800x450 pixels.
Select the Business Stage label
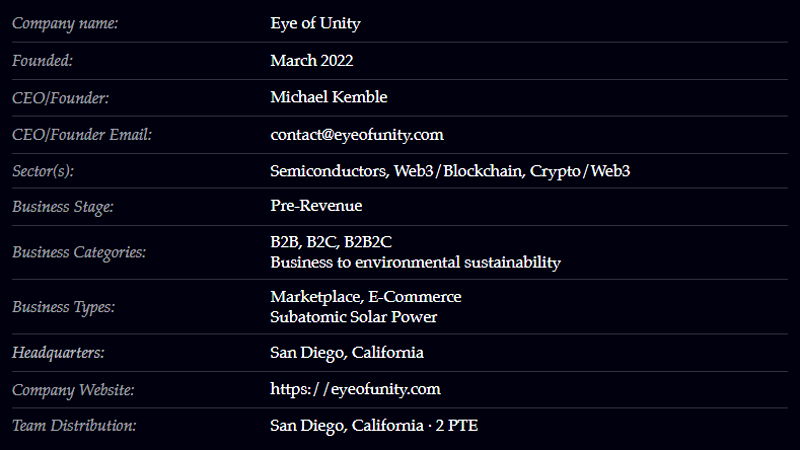[62, 207]
